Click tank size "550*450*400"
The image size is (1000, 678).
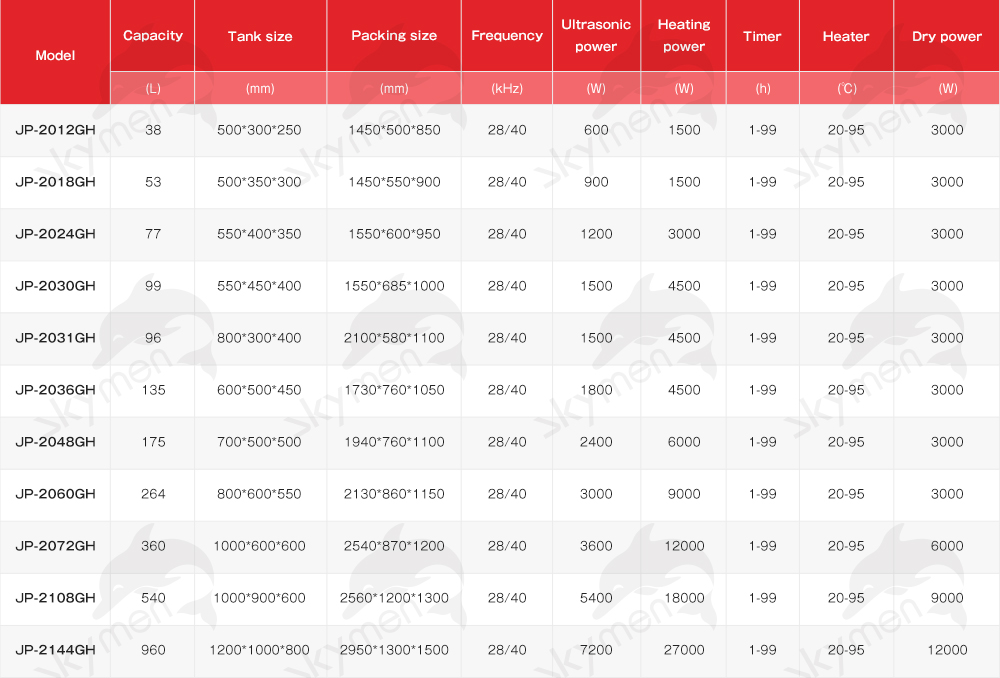coord(259,286)
